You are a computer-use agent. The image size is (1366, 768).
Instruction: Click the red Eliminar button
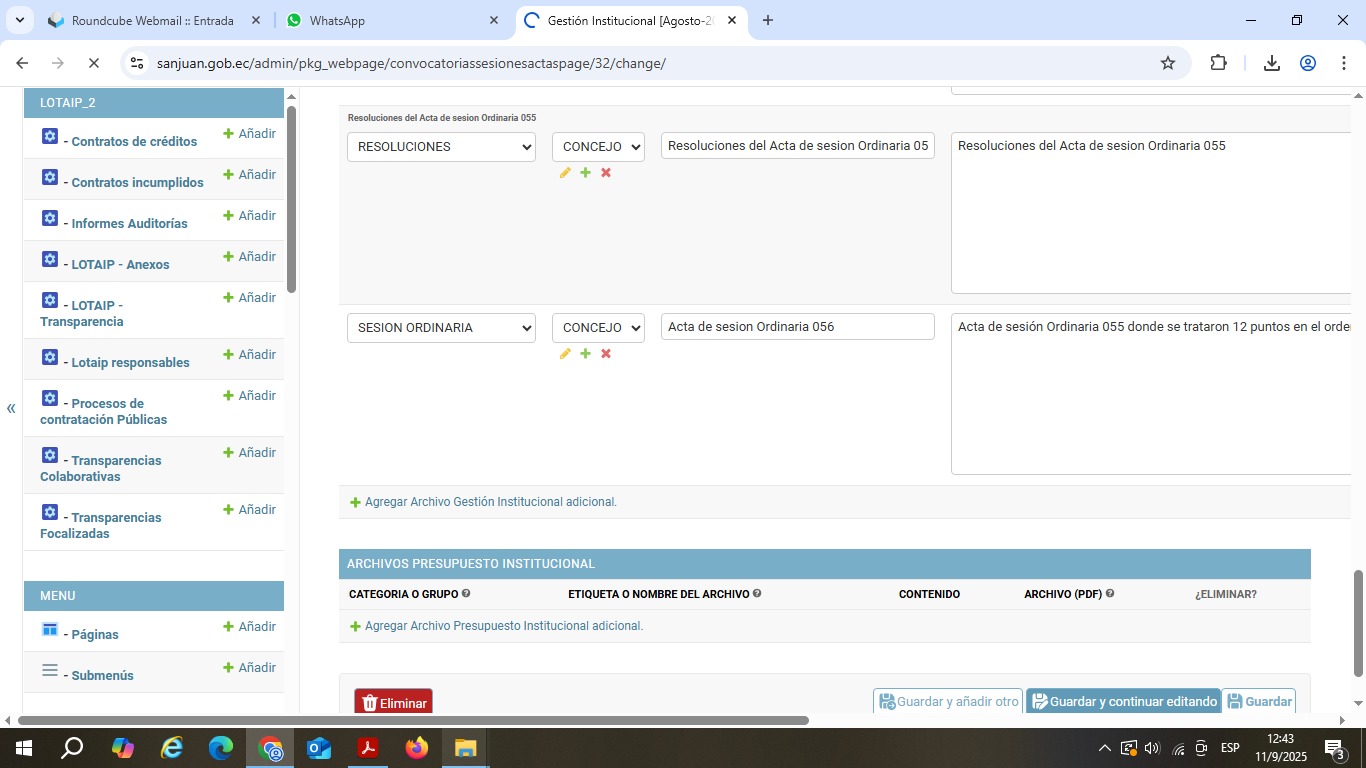coord(393,702)
